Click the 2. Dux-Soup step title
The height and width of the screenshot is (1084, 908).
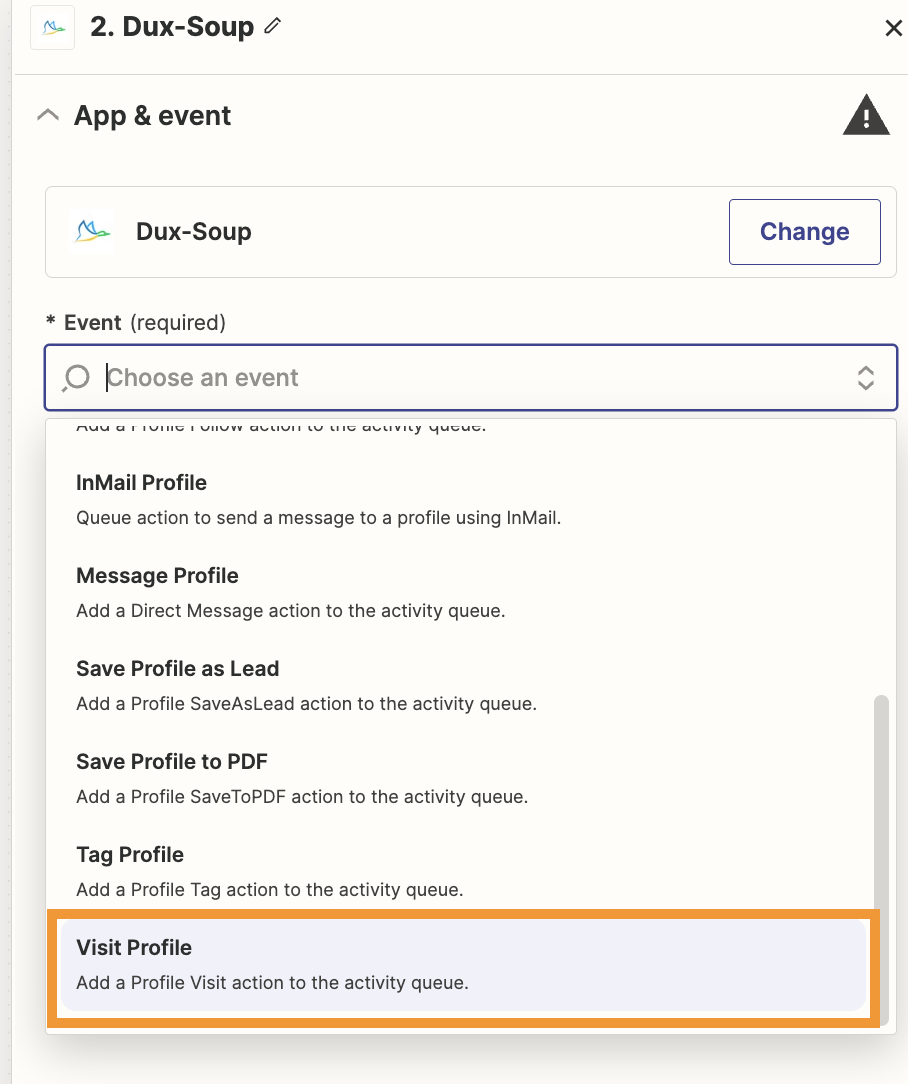(172, 27)
